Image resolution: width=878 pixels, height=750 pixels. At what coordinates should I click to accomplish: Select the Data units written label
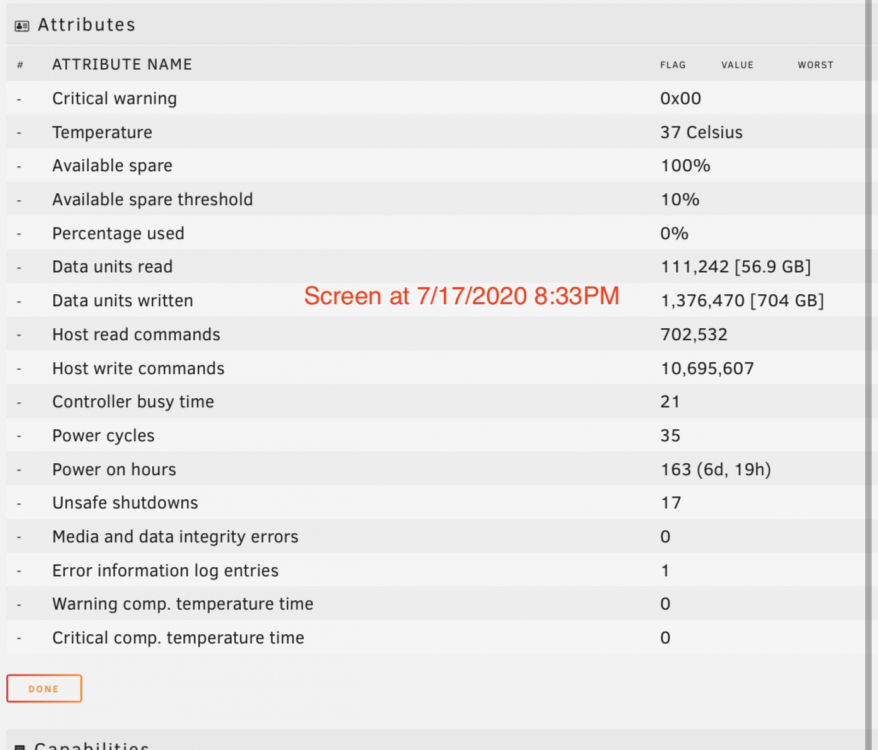[123, 301]
